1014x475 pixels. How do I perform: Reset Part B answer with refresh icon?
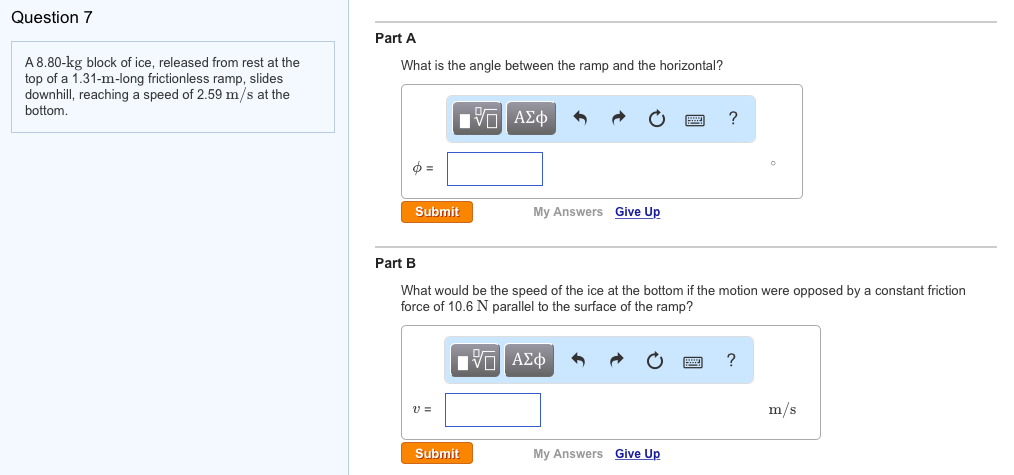(x=655, y=360)
